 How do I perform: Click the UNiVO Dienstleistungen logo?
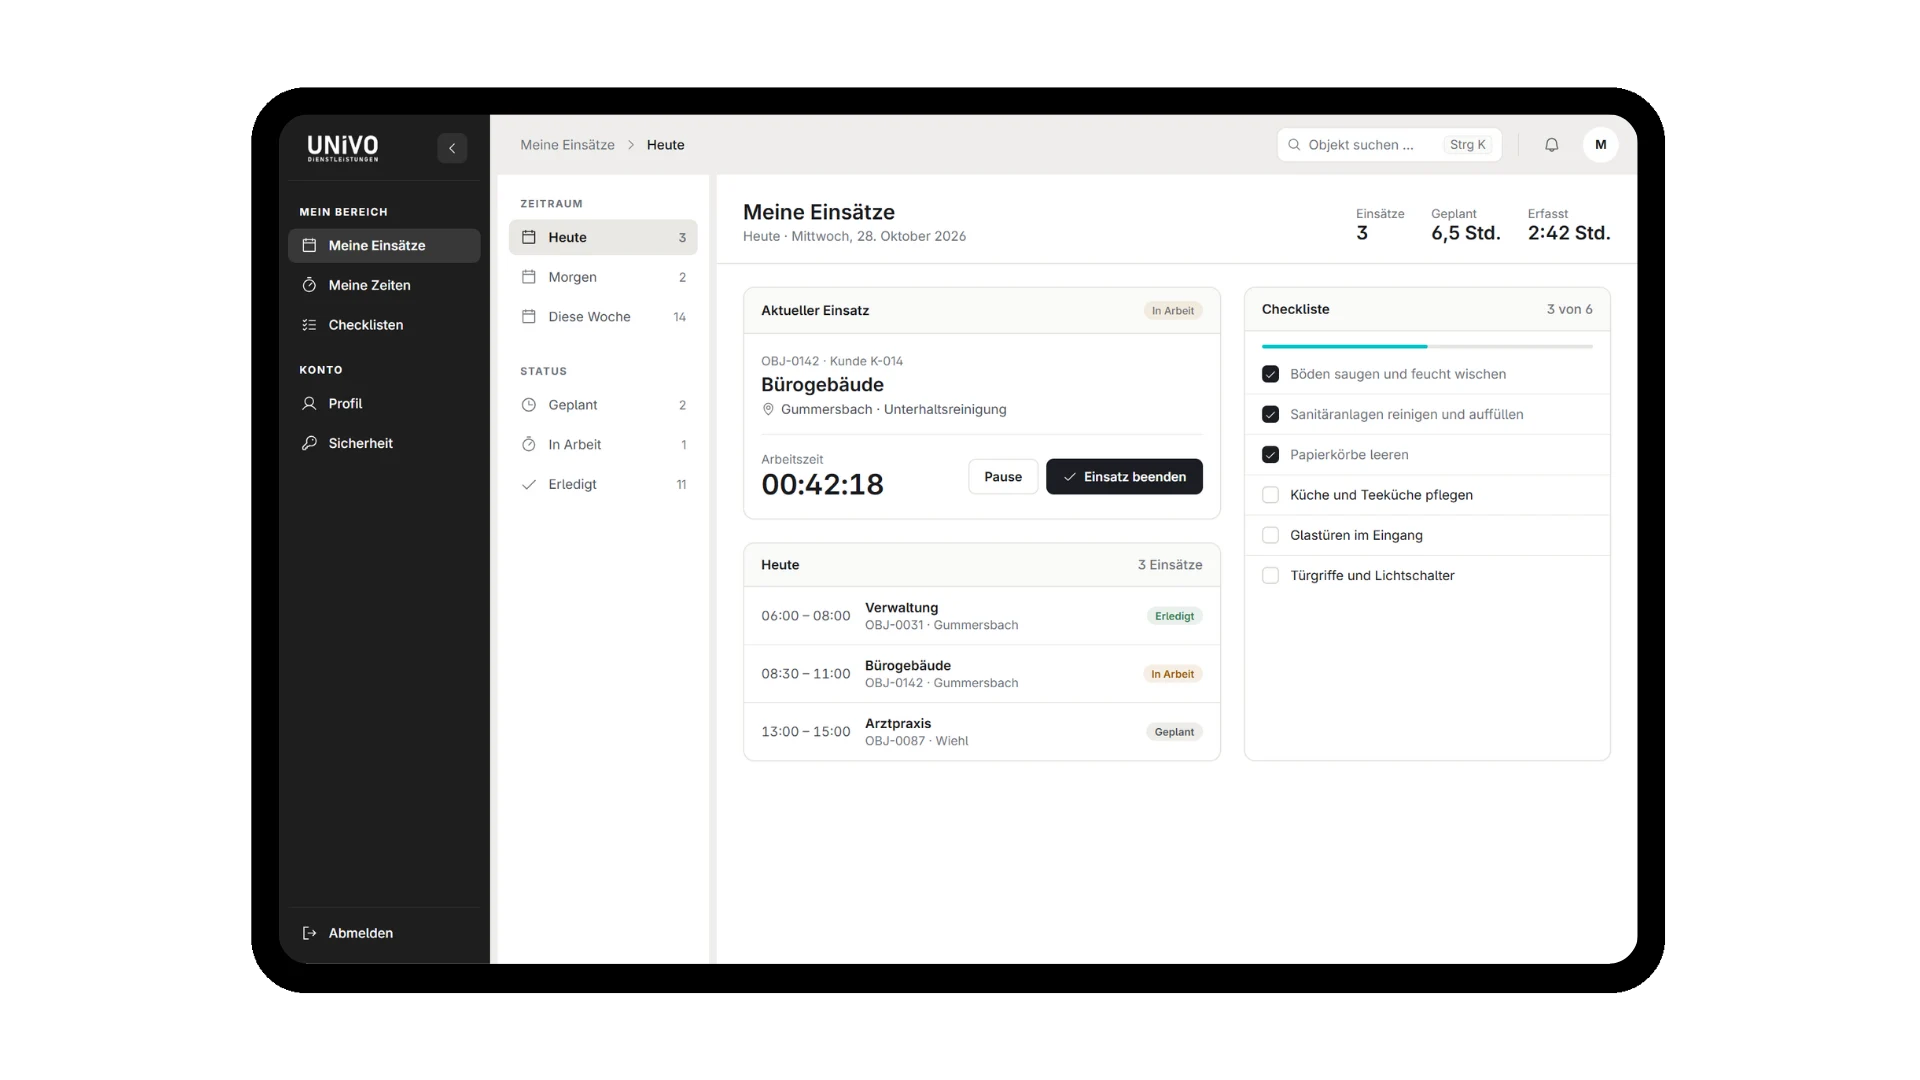[x=343, y=148]
